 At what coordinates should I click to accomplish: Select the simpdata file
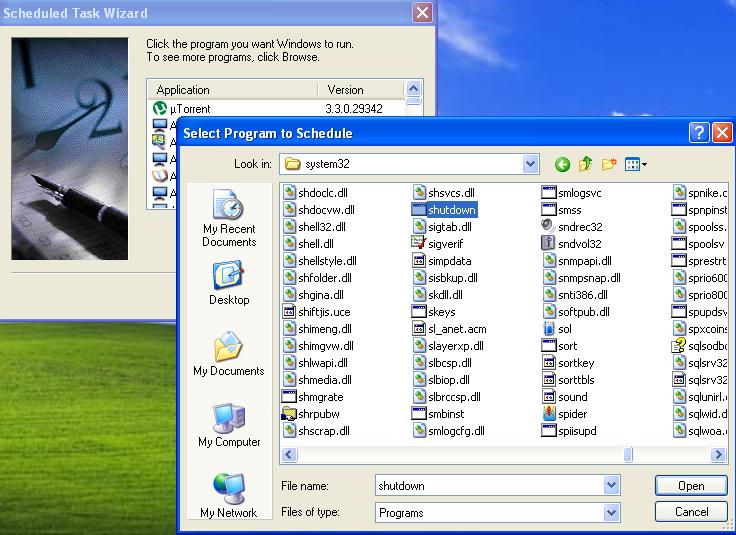(442, 261)
